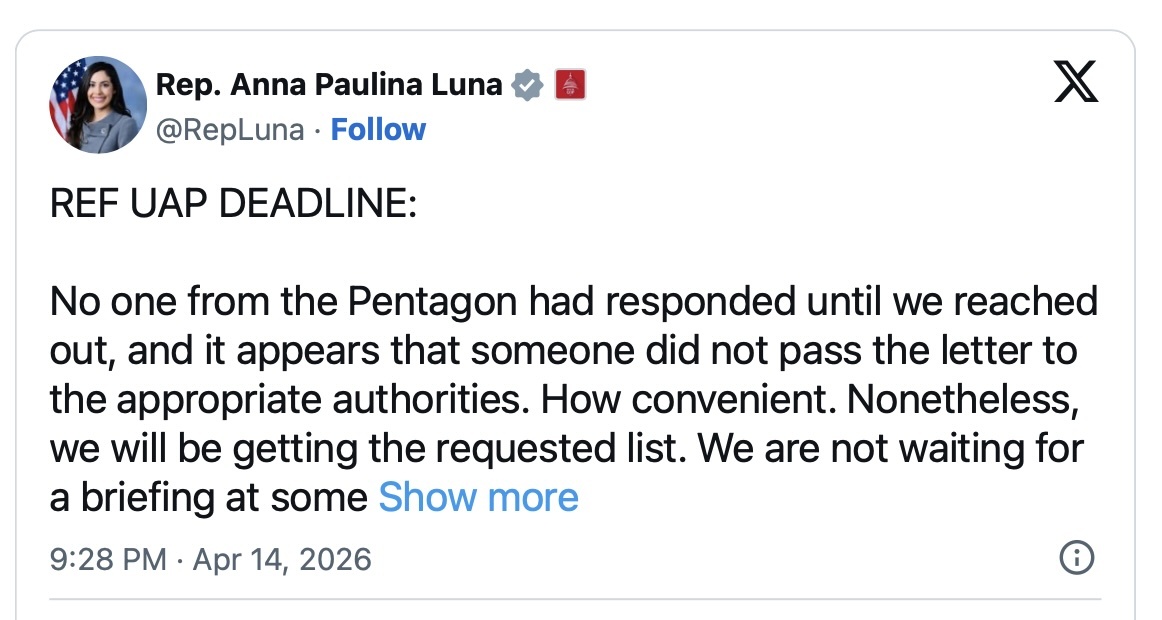Show the full post via Show more

(x=479, y=497)
